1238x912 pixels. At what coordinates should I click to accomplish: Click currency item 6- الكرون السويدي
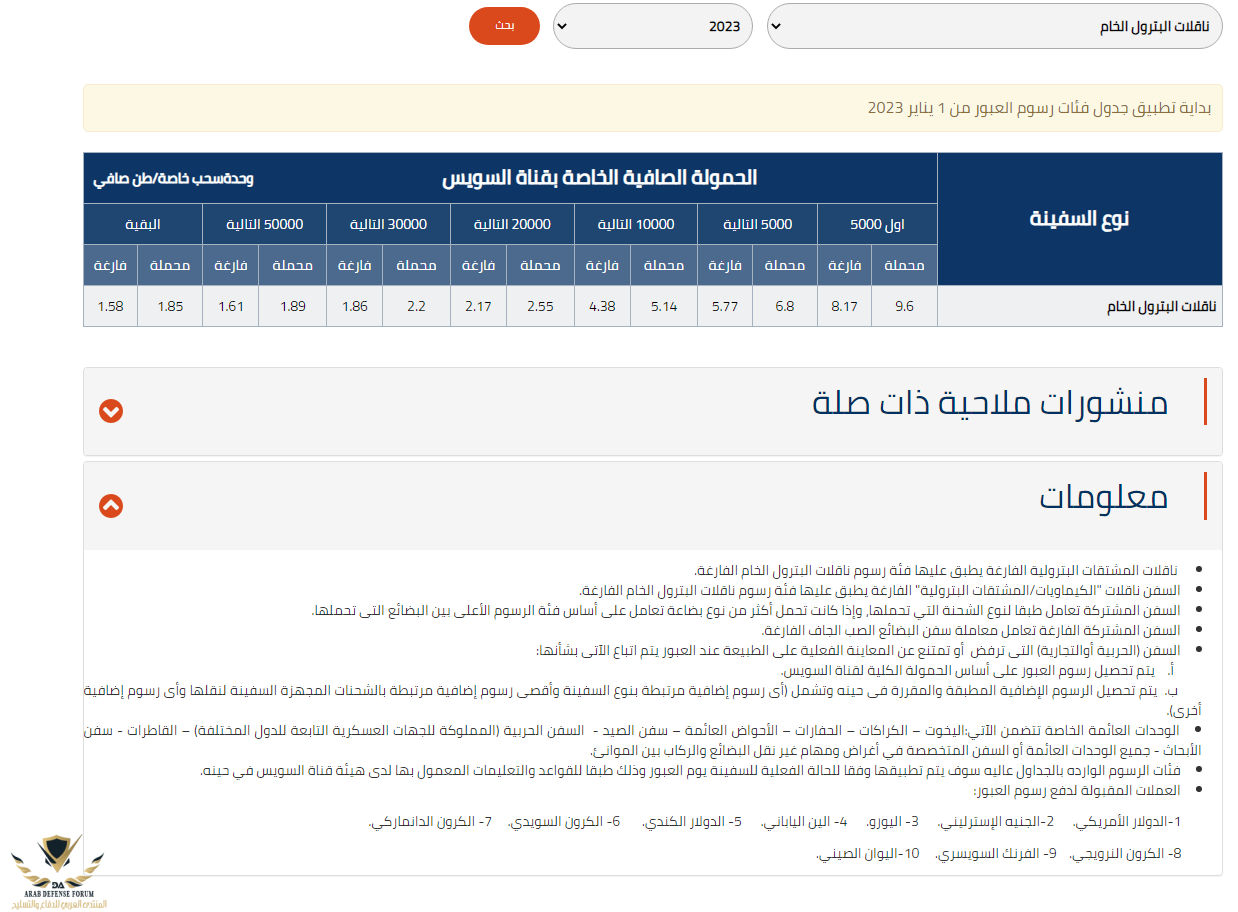pos(564,822)
